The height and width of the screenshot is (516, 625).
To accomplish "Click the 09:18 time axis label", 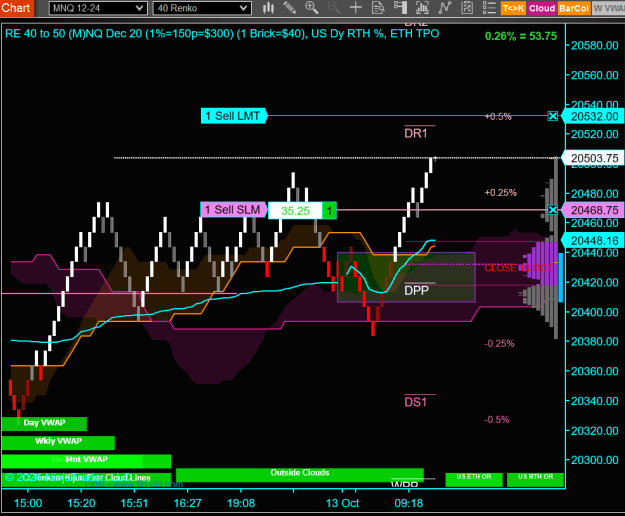I will 409,503.
